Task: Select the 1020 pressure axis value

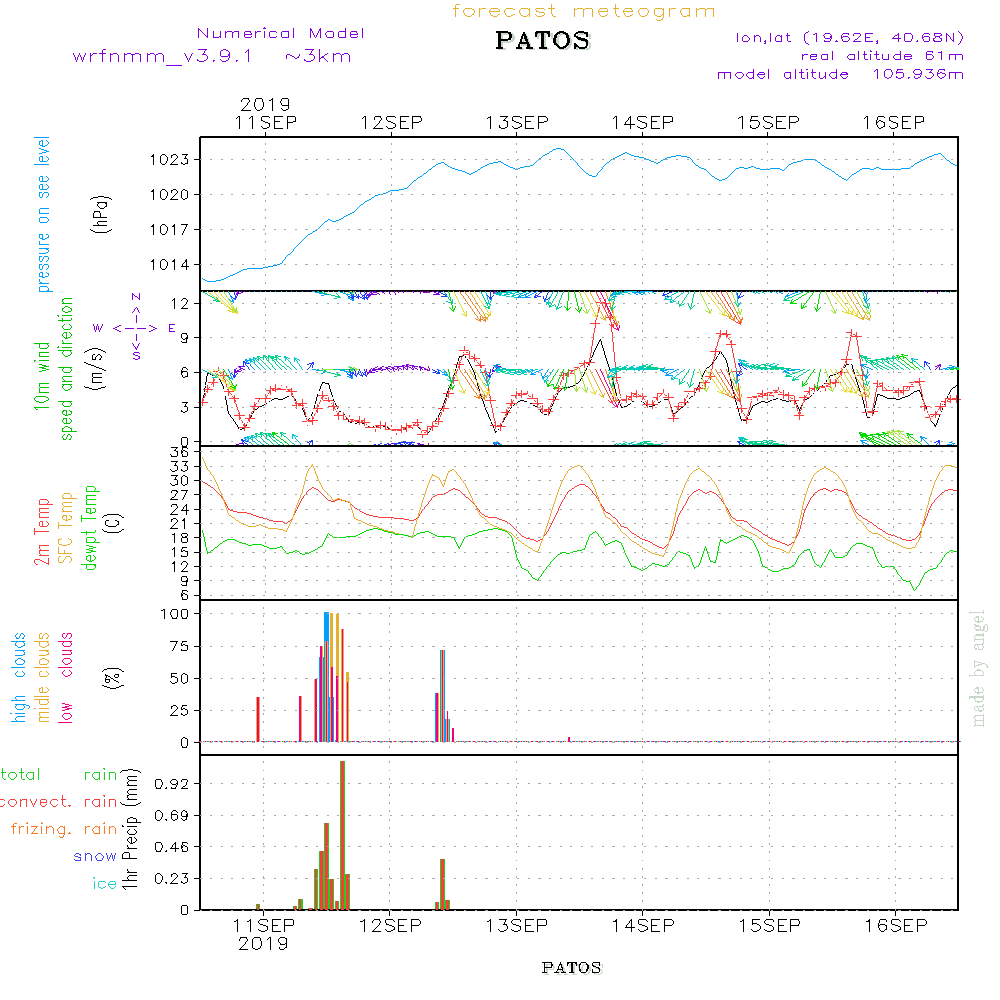Action: click(x=170, y=195)
